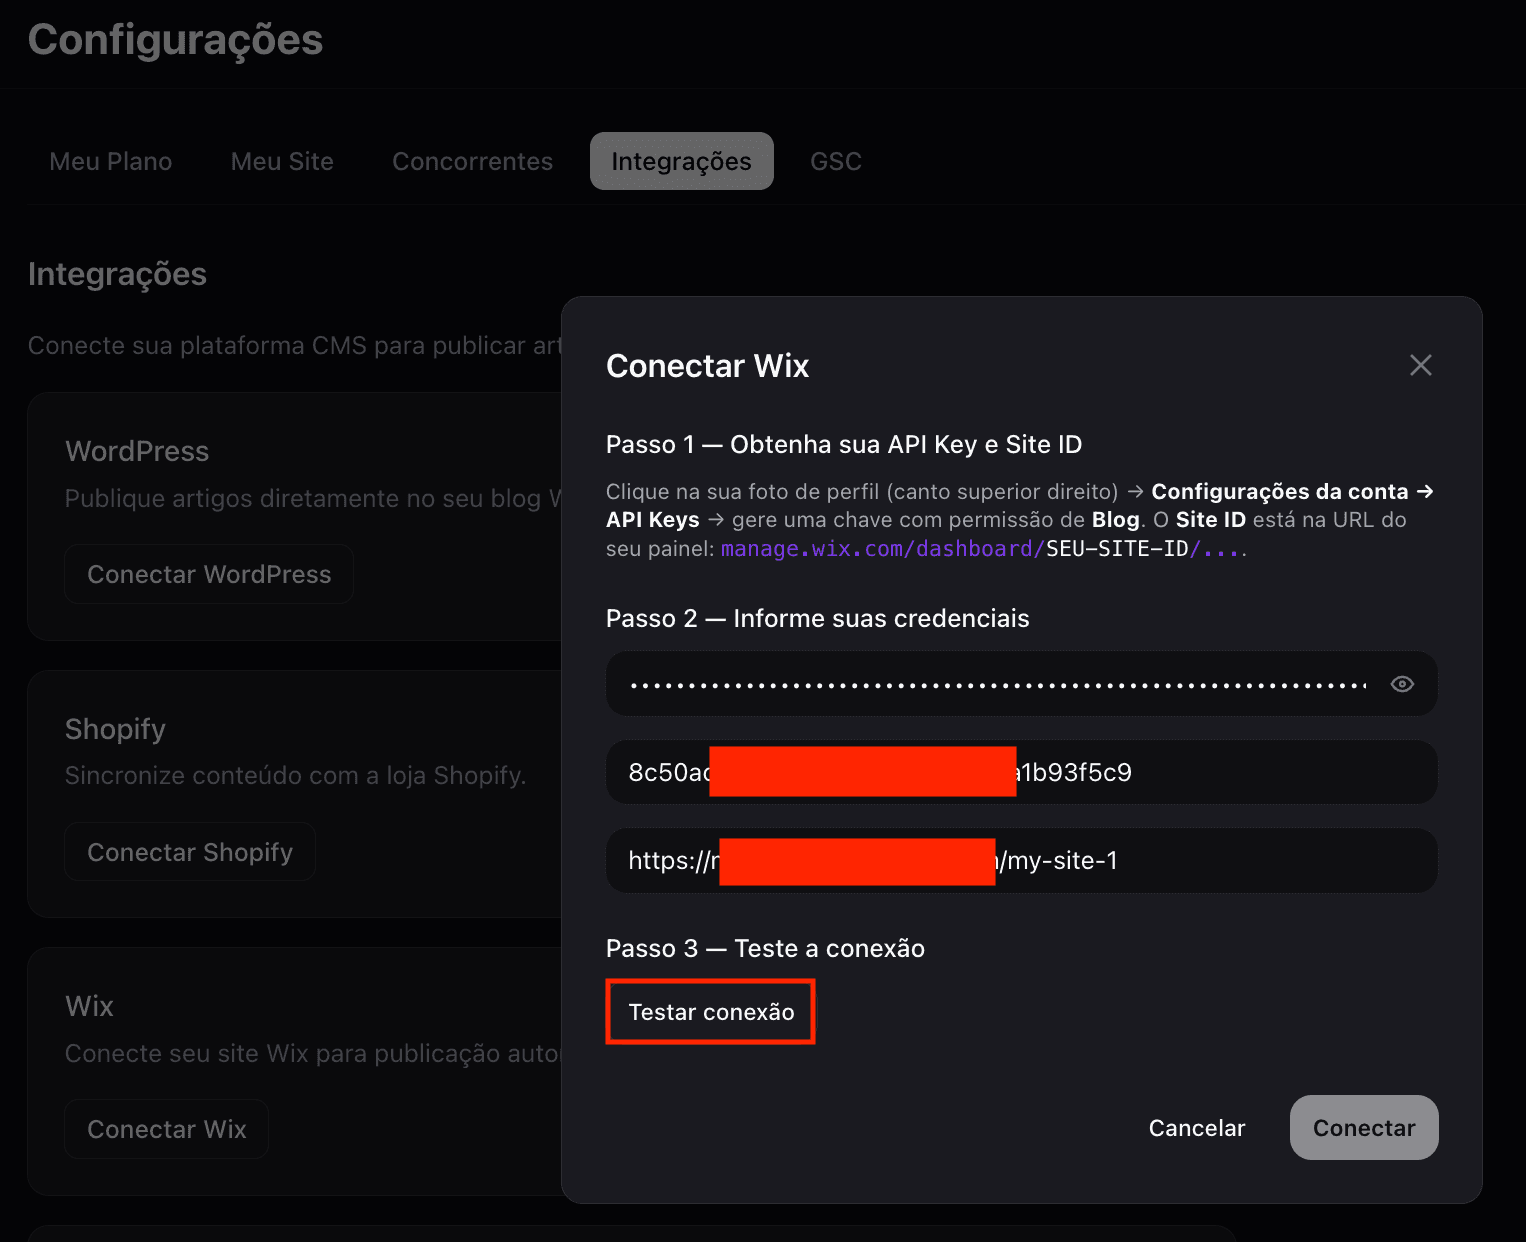Image resolution: width=1526 pixels, height=1242 pixels.
Task: Click the Wix card title
Action: [89, 1006]
